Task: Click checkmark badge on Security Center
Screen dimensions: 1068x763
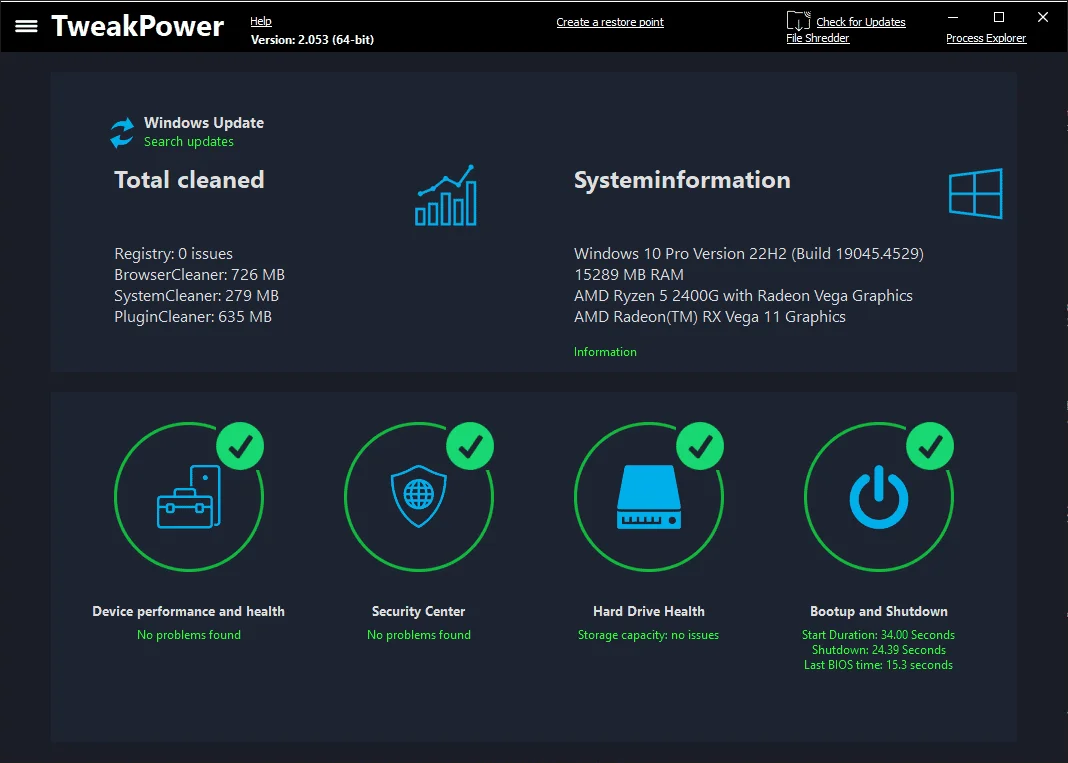Action: click(x=470, y=446)
